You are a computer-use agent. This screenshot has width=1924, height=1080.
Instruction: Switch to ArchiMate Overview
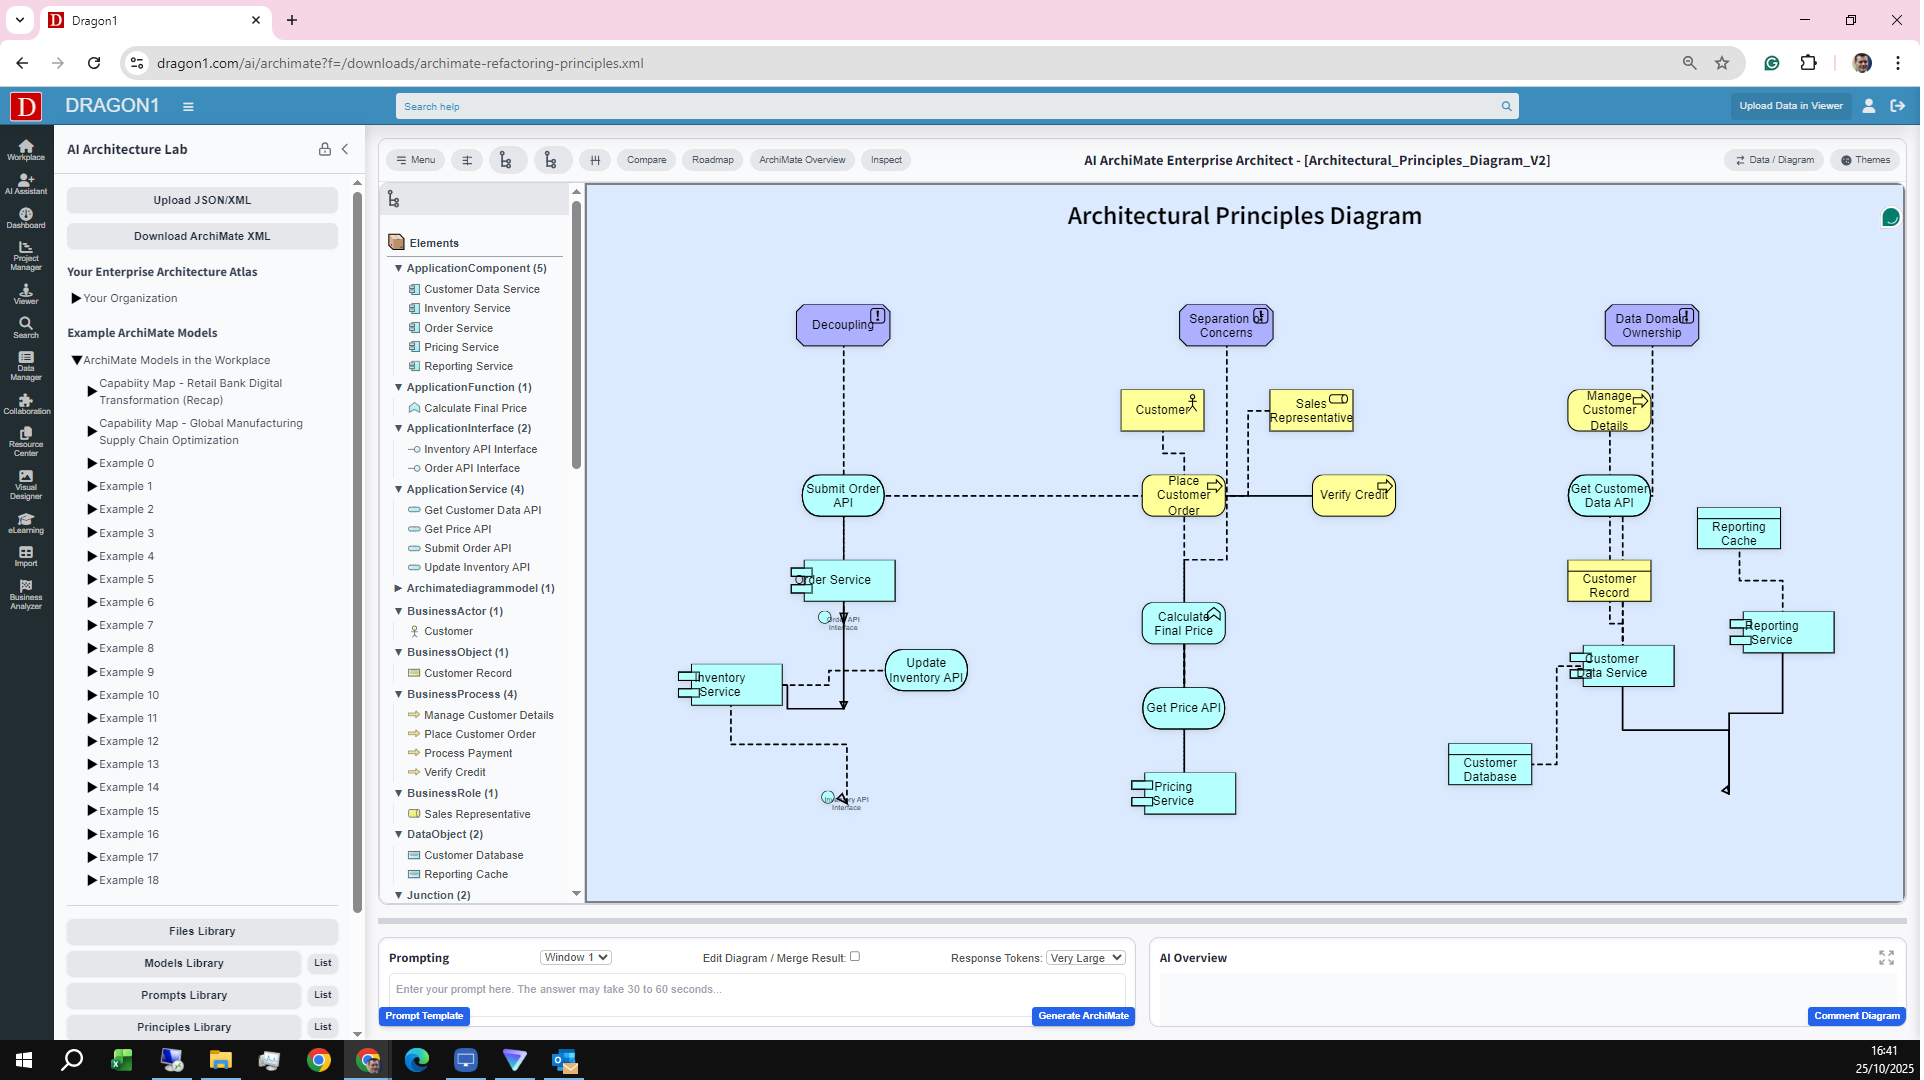pos(801,160)
